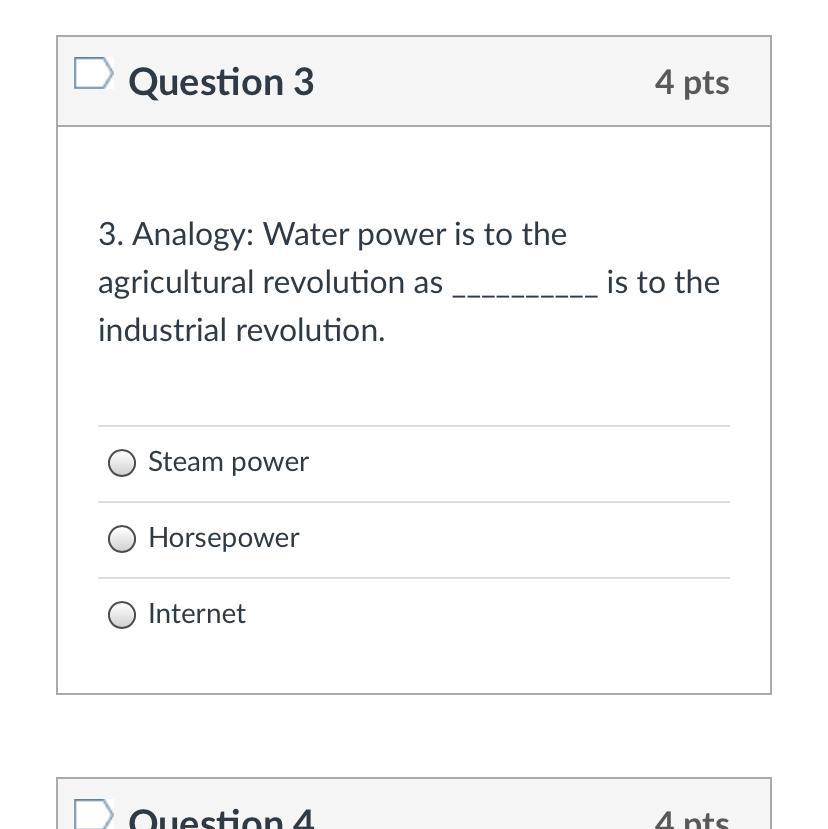Screen dimensions: 828x829
Task: Click the word 'Analogy:' in the question
Action: tap(193, 234)
